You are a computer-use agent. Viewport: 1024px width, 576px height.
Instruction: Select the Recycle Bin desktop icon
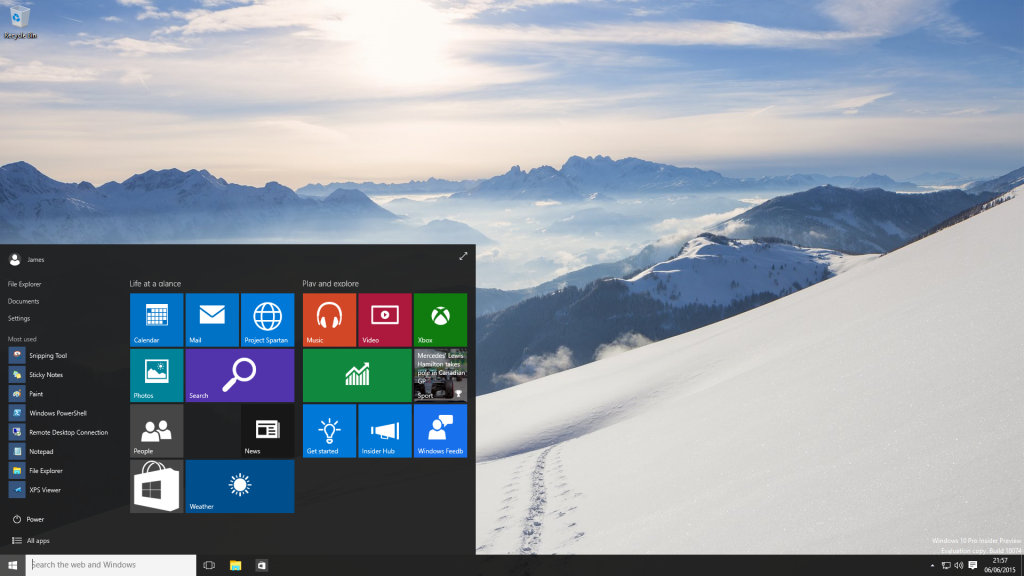tap(20, 22)
